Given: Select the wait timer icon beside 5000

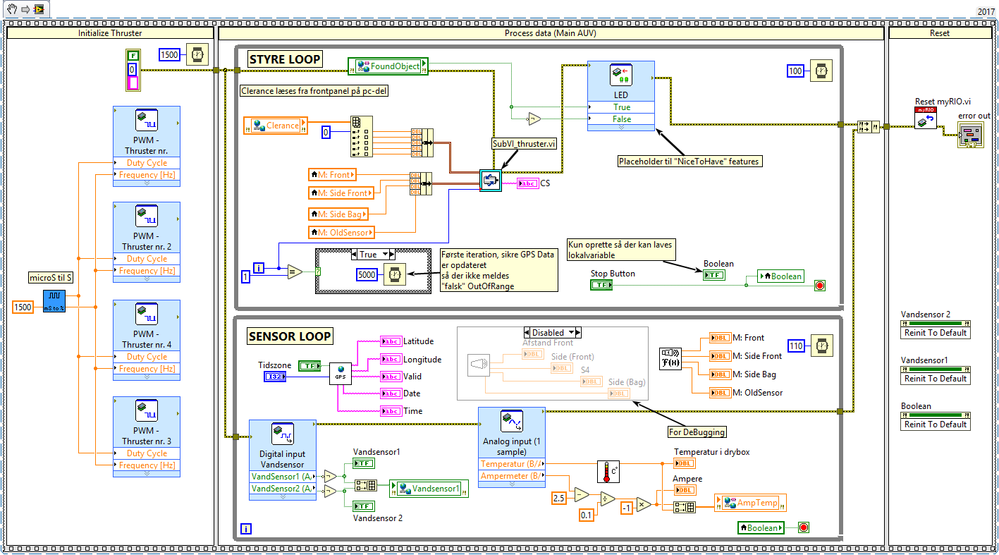Looking at the screenshot, I should (394, 275).
